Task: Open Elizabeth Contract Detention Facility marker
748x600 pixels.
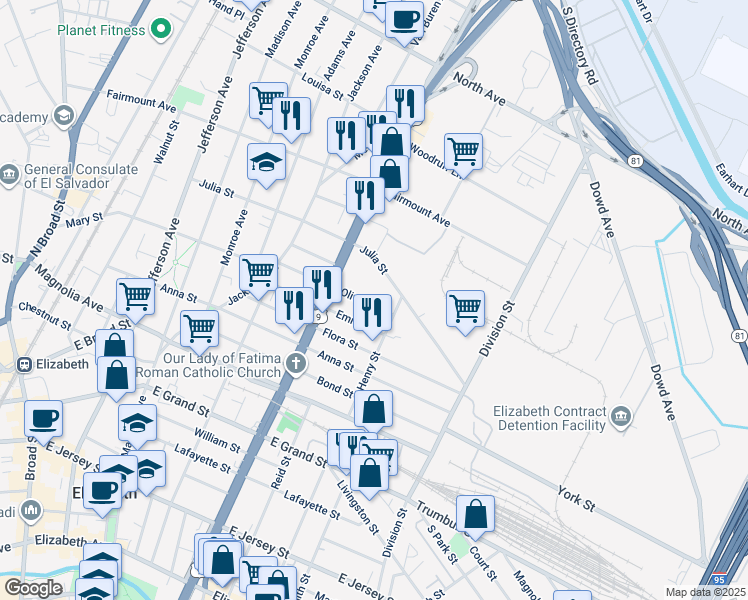Action: pyautogui.click(x=622, y=418)
